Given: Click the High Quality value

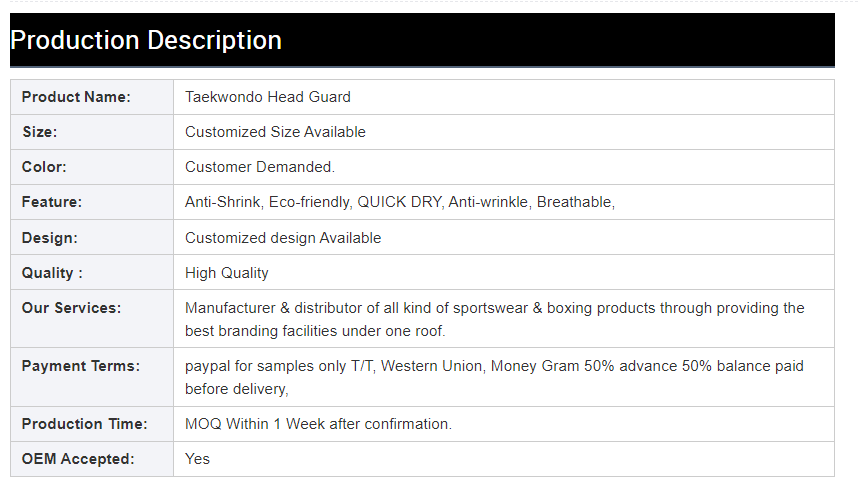Looking at the screenshot, I should click(227, 273).
